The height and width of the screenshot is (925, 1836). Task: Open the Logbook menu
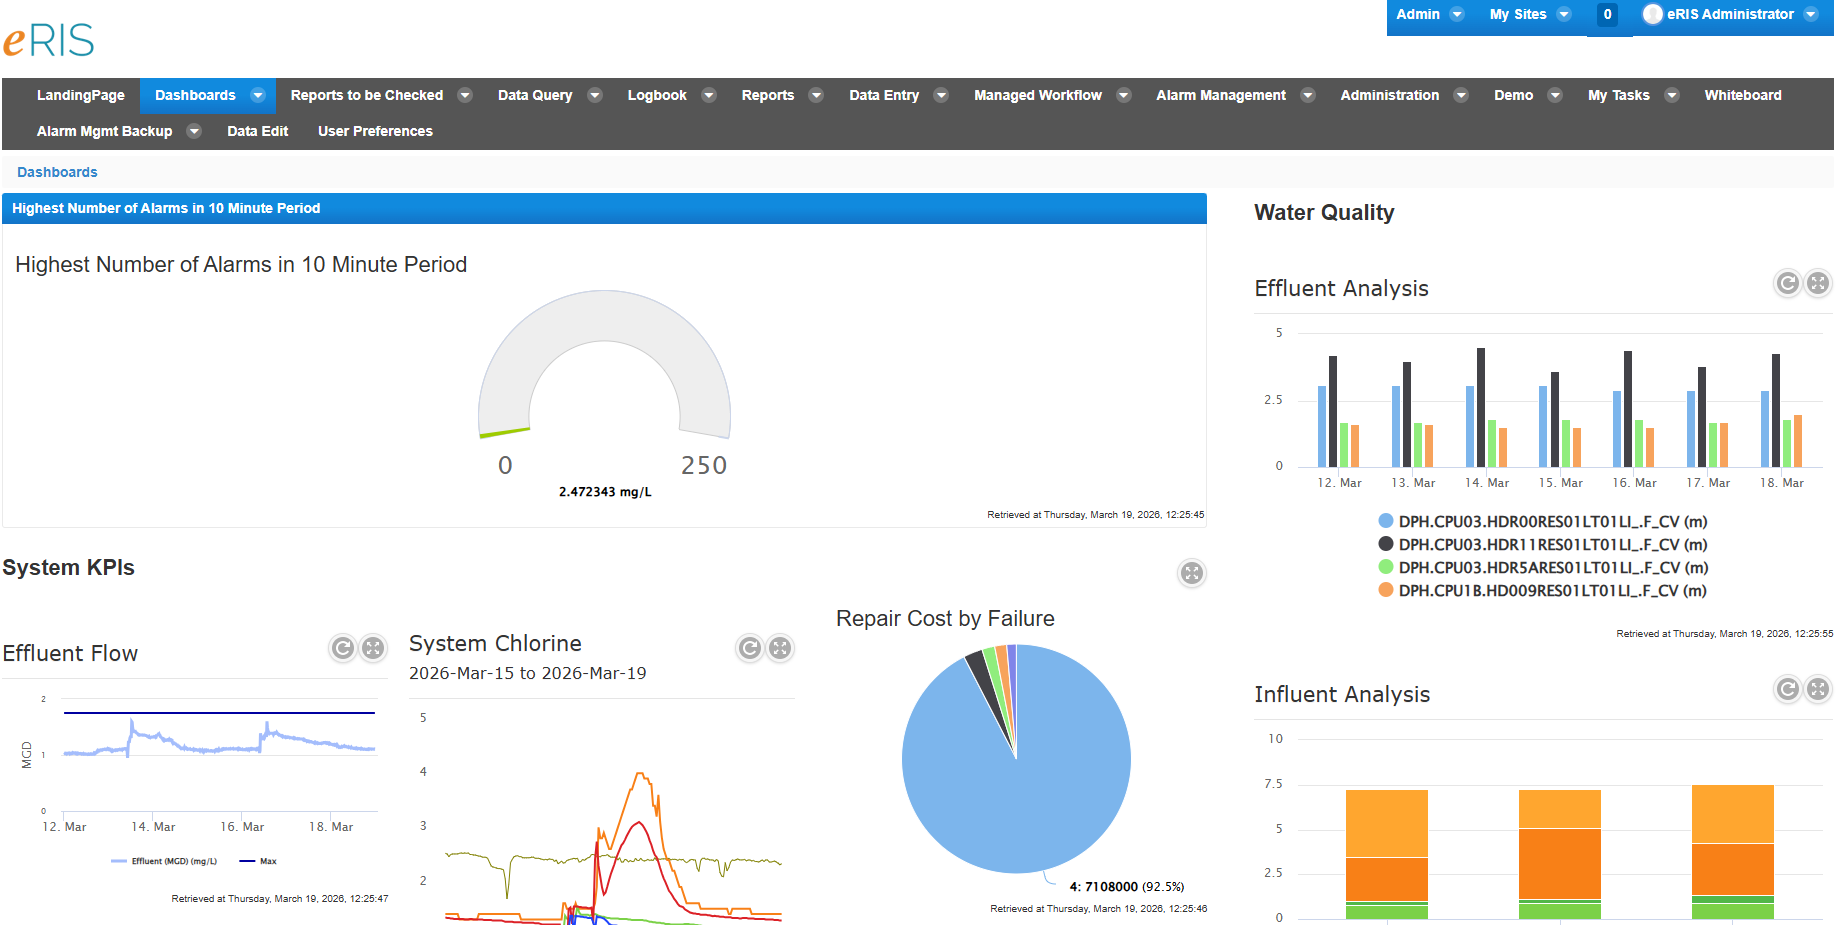coord(657,95)
